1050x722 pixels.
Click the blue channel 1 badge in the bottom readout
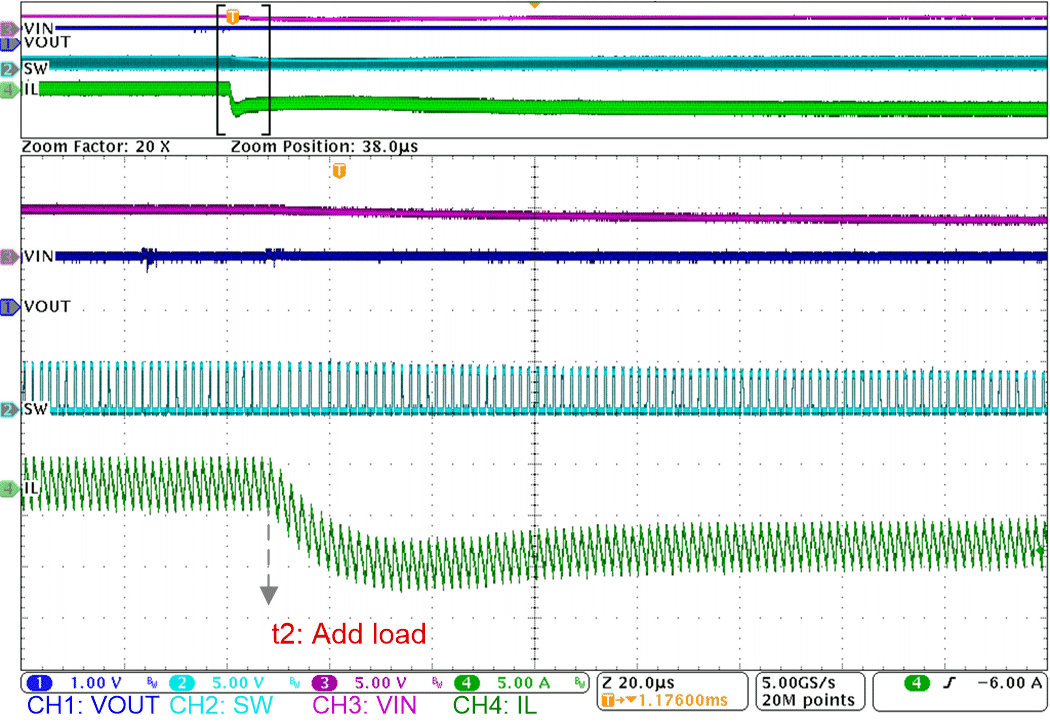(x=40, y=682)
